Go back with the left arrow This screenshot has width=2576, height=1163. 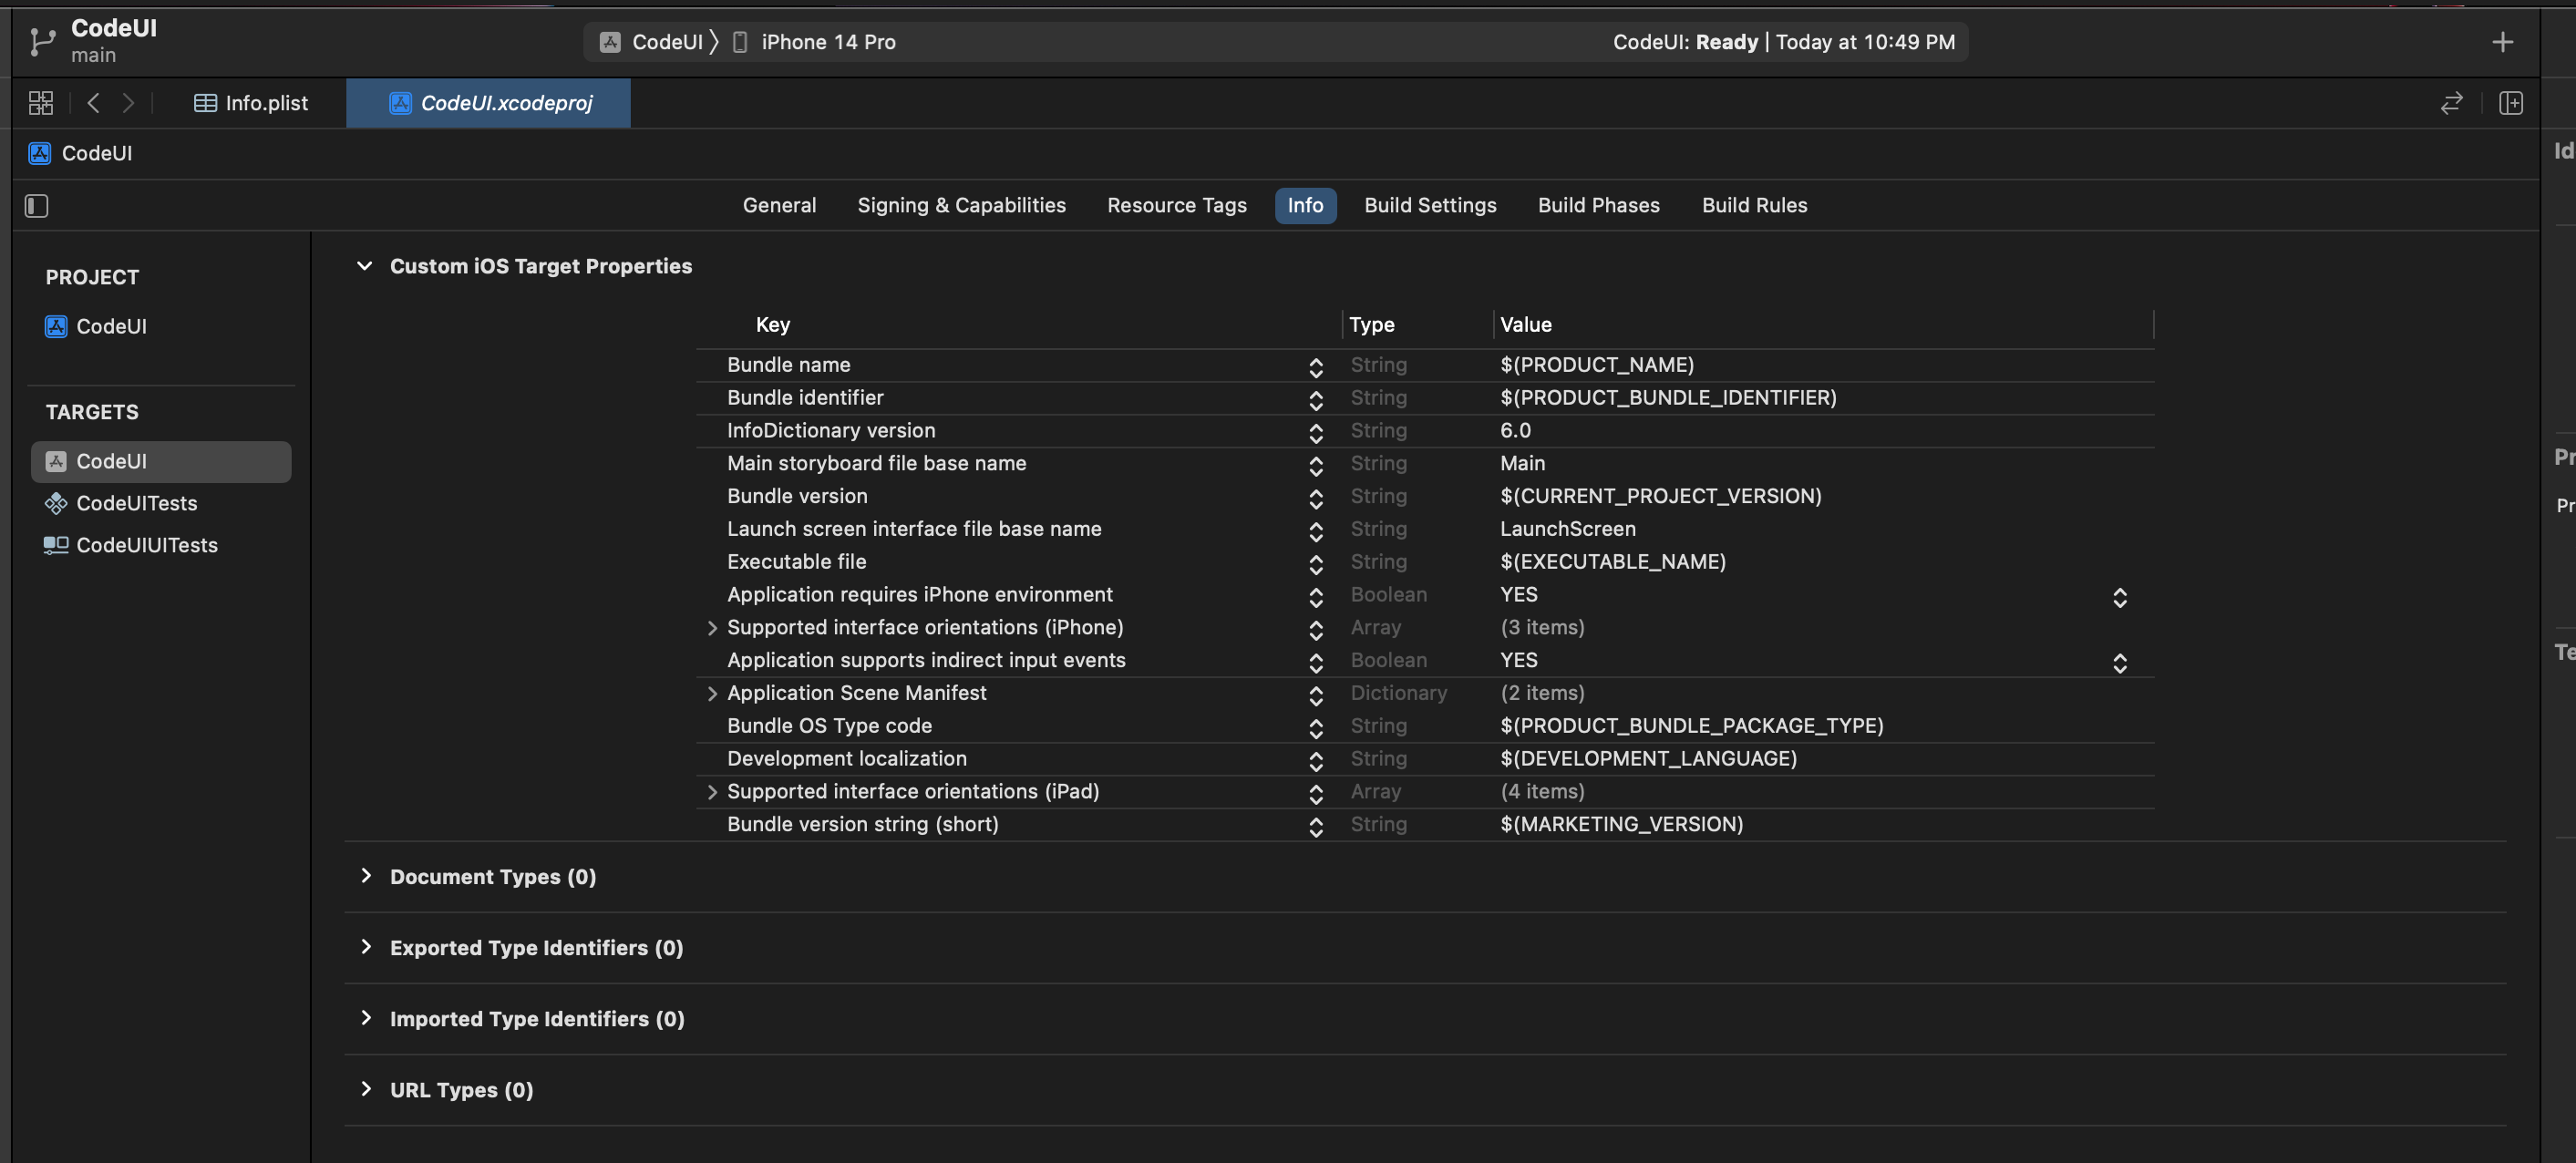click(x=93, y=103)
